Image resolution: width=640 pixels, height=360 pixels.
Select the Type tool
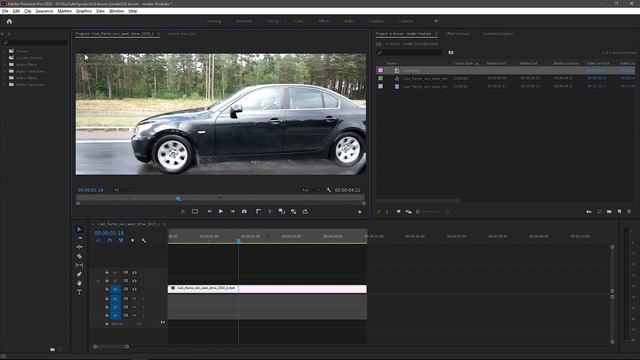click(x=79, y=292)
